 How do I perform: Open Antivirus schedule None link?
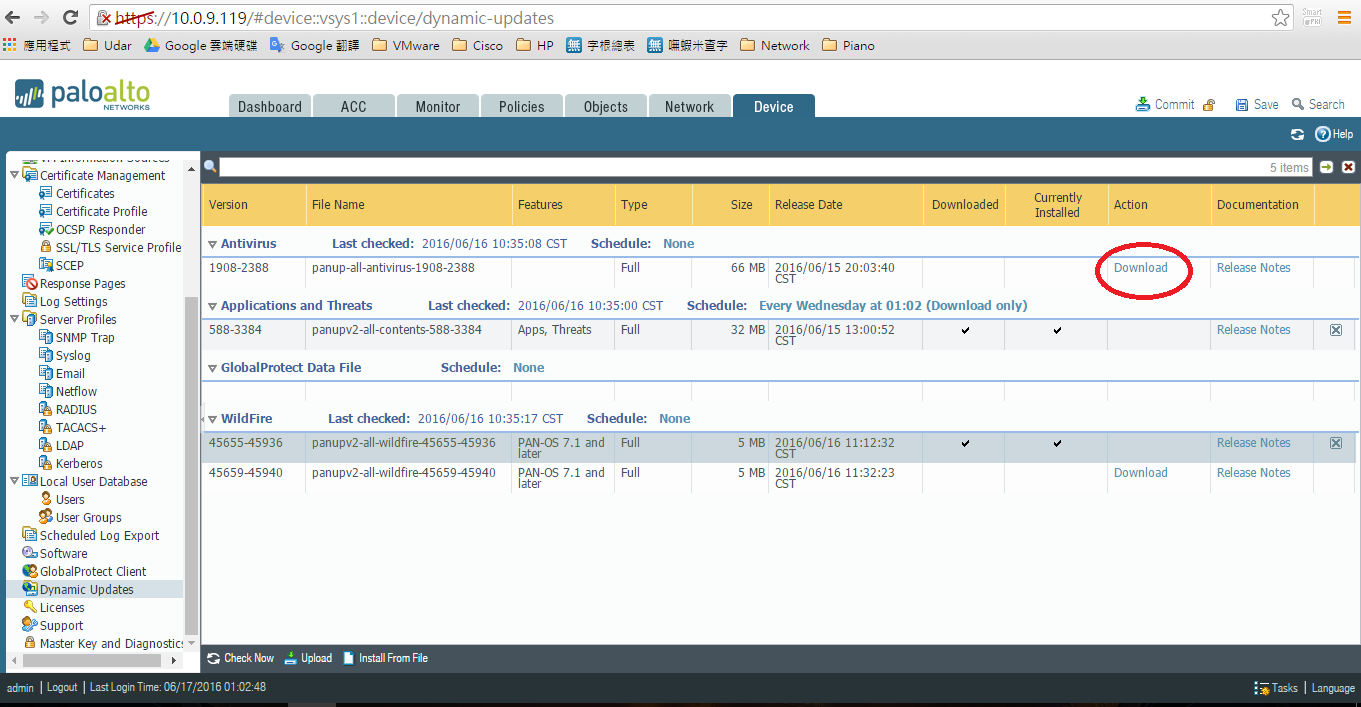[679, 244]
